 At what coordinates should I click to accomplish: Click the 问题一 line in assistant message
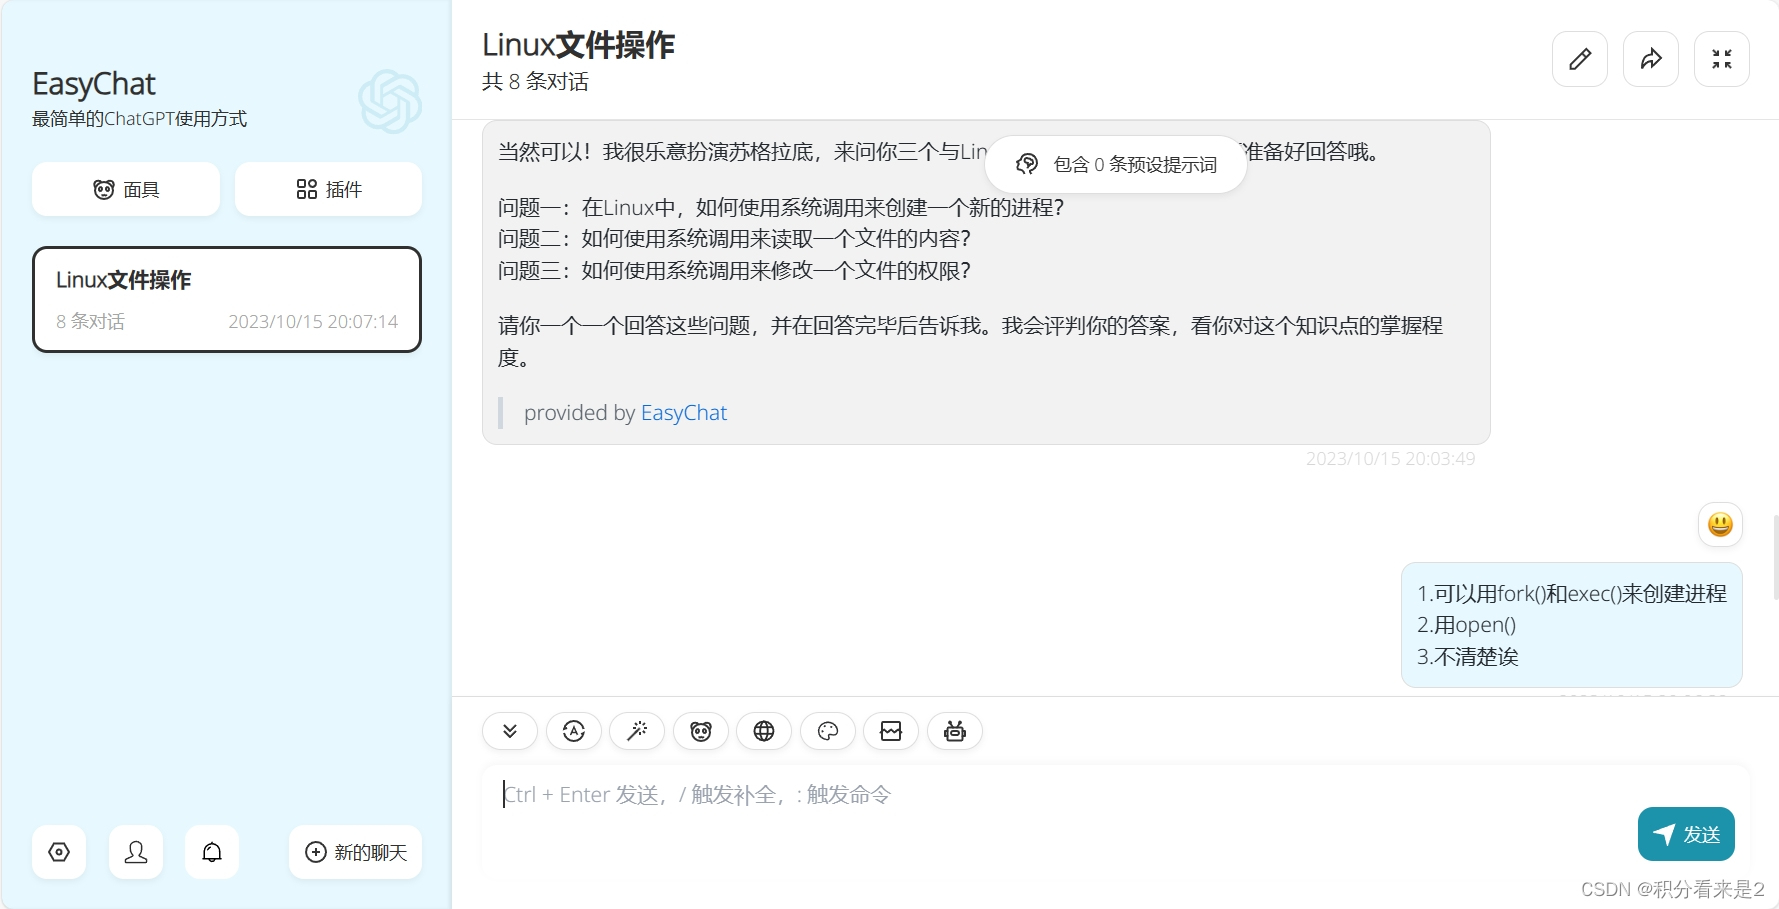[781, 207]
